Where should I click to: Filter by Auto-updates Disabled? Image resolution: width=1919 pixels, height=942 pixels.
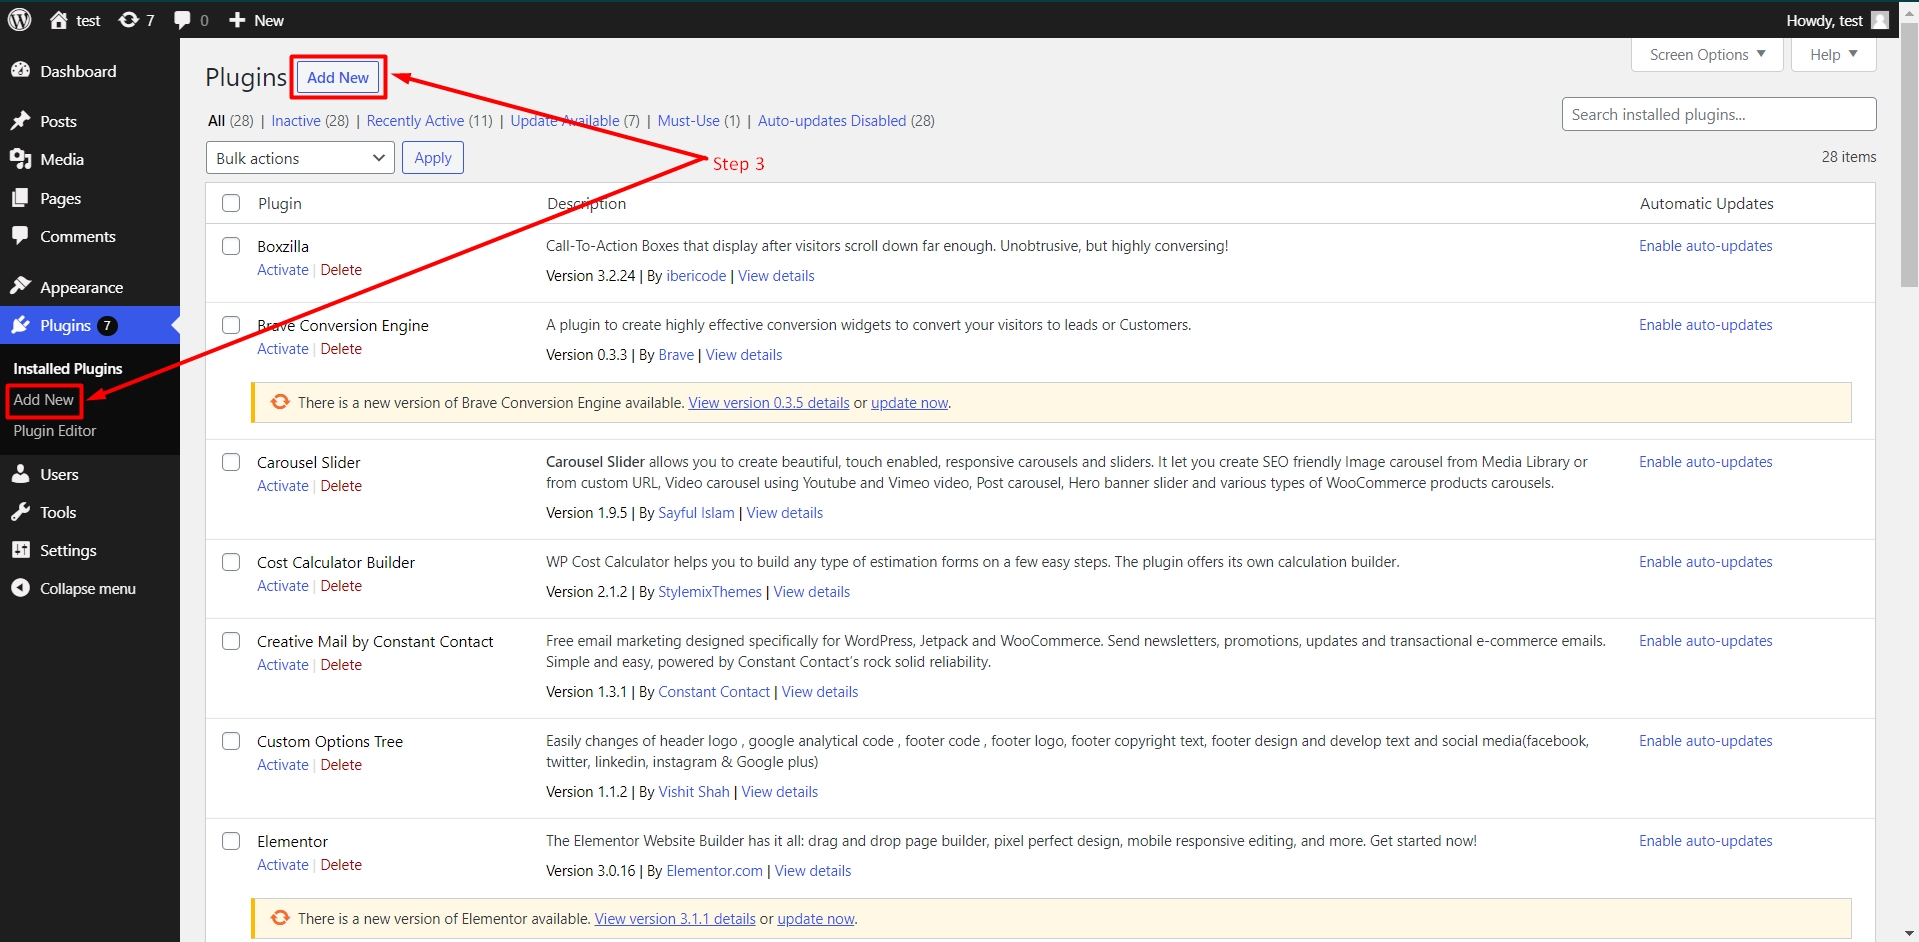pos(832,120)
